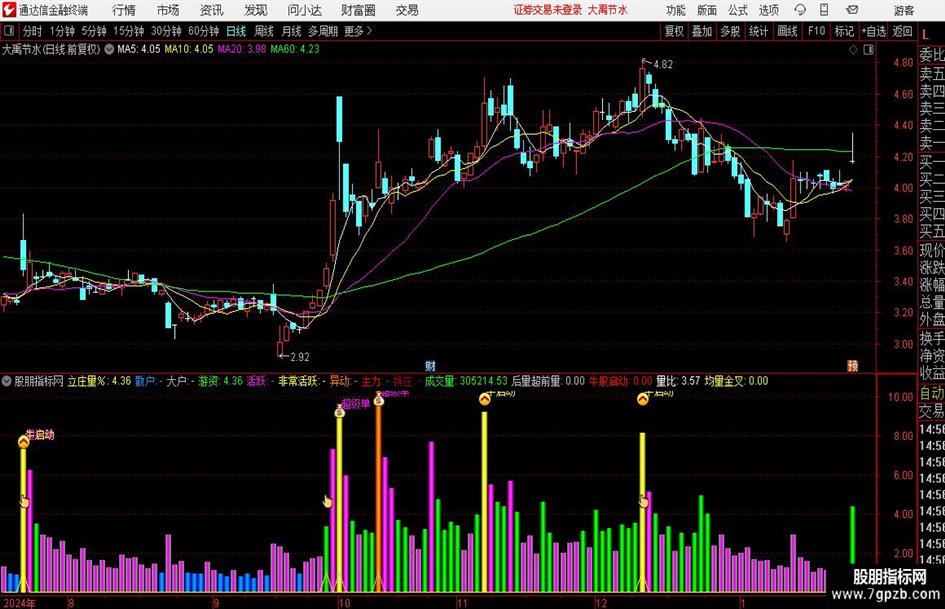Screen dimensions: 945x609
Task: Click the arrow marker above December yellow bar
Action: pos(643,399)
